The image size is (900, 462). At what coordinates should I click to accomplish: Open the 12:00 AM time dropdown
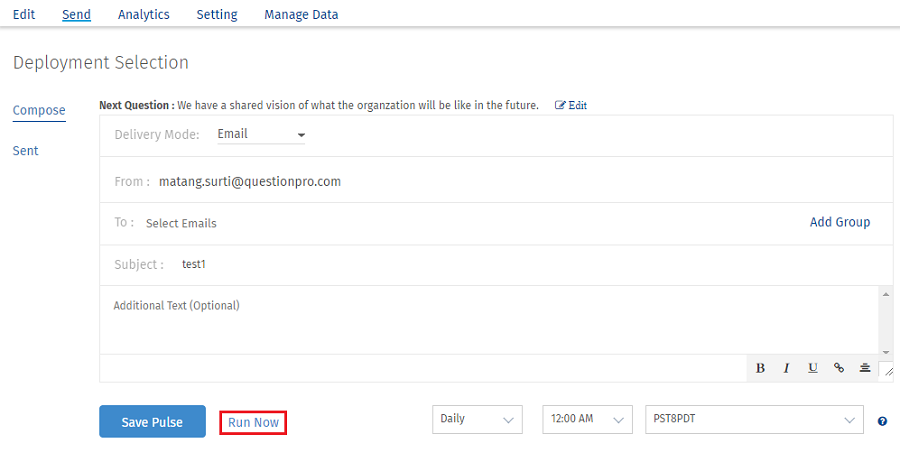pos(588,420)
